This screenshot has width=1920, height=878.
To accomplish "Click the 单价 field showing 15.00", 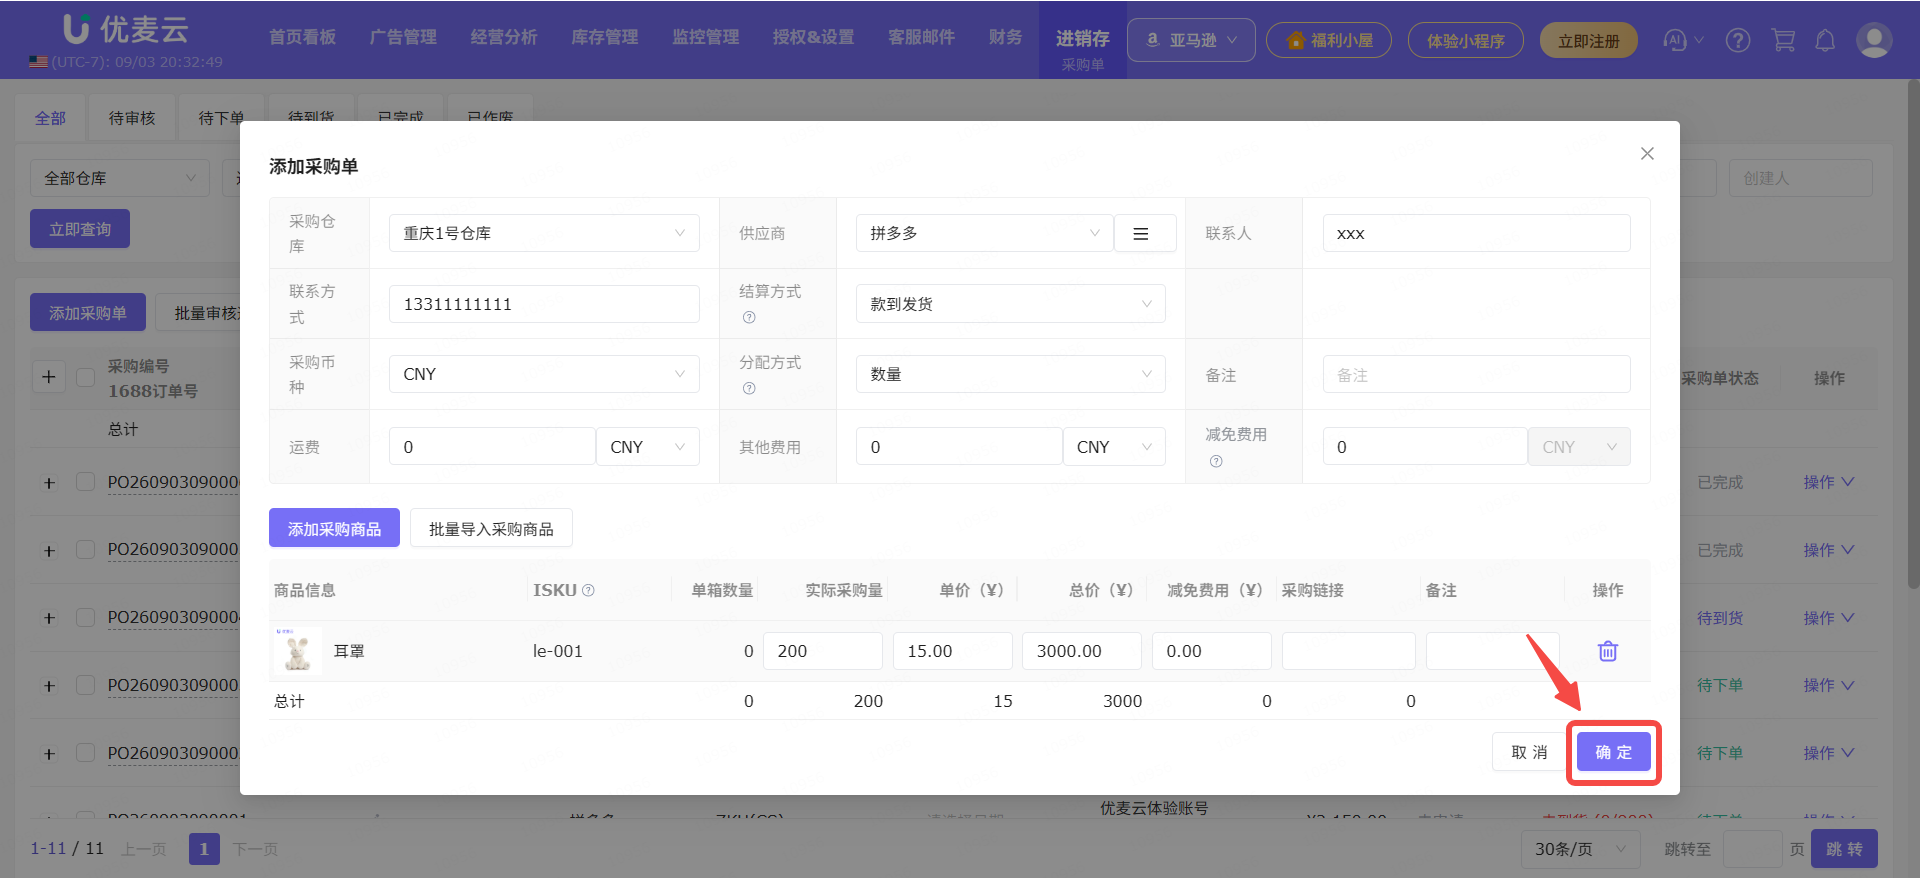I will (x=953, y=651).
